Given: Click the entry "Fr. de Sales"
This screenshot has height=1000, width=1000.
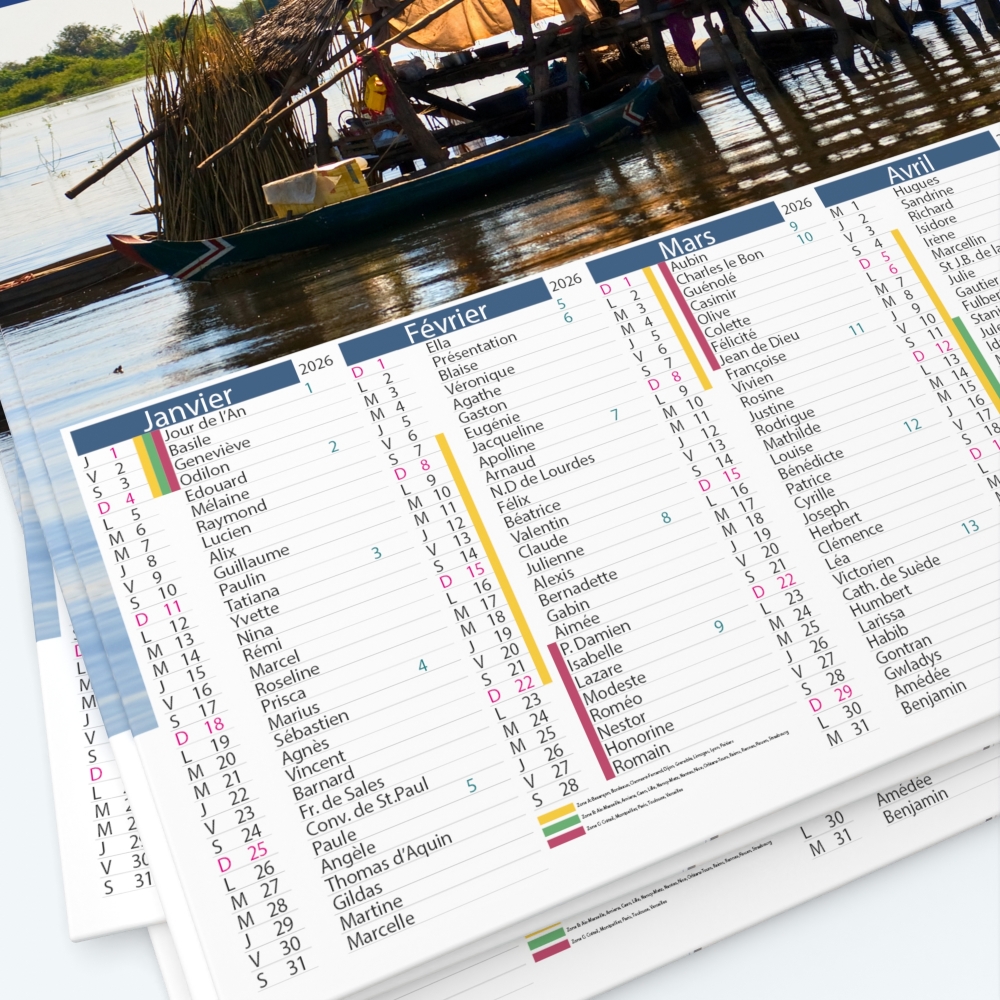Looking at the screenshot, I should tap(341, 797).
